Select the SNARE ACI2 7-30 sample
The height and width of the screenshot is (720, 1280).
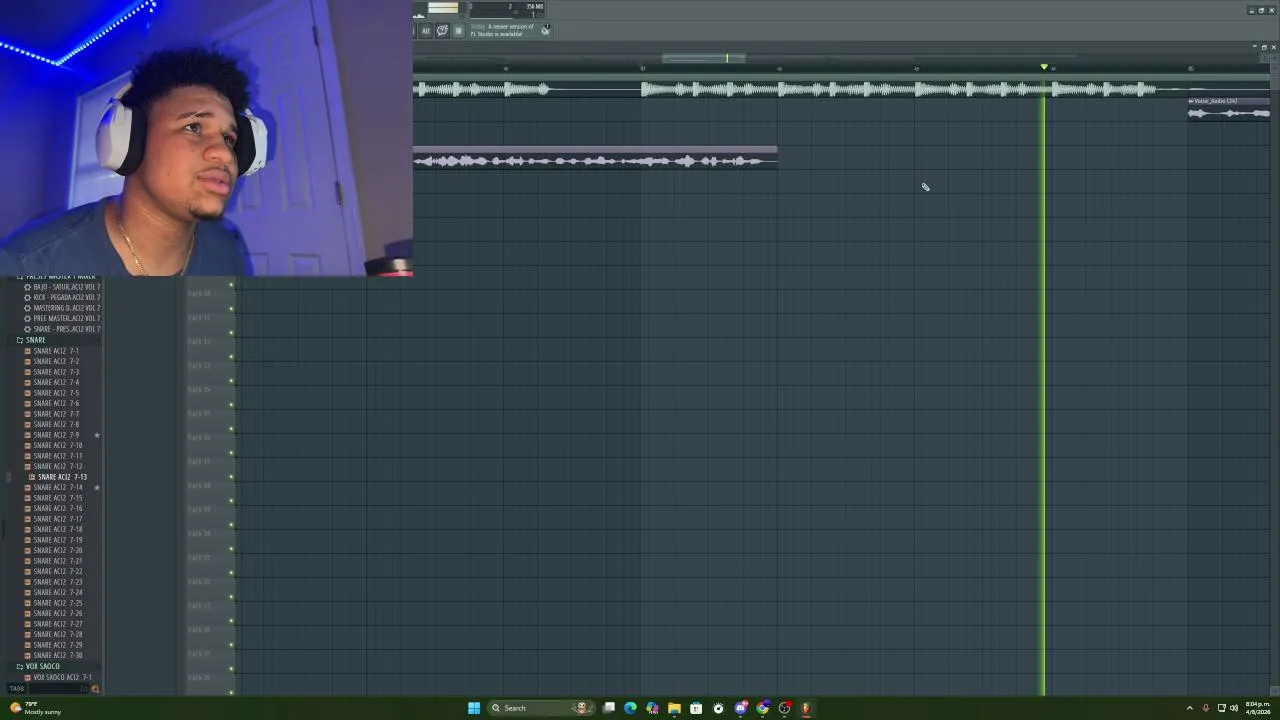tap(57, 655)
